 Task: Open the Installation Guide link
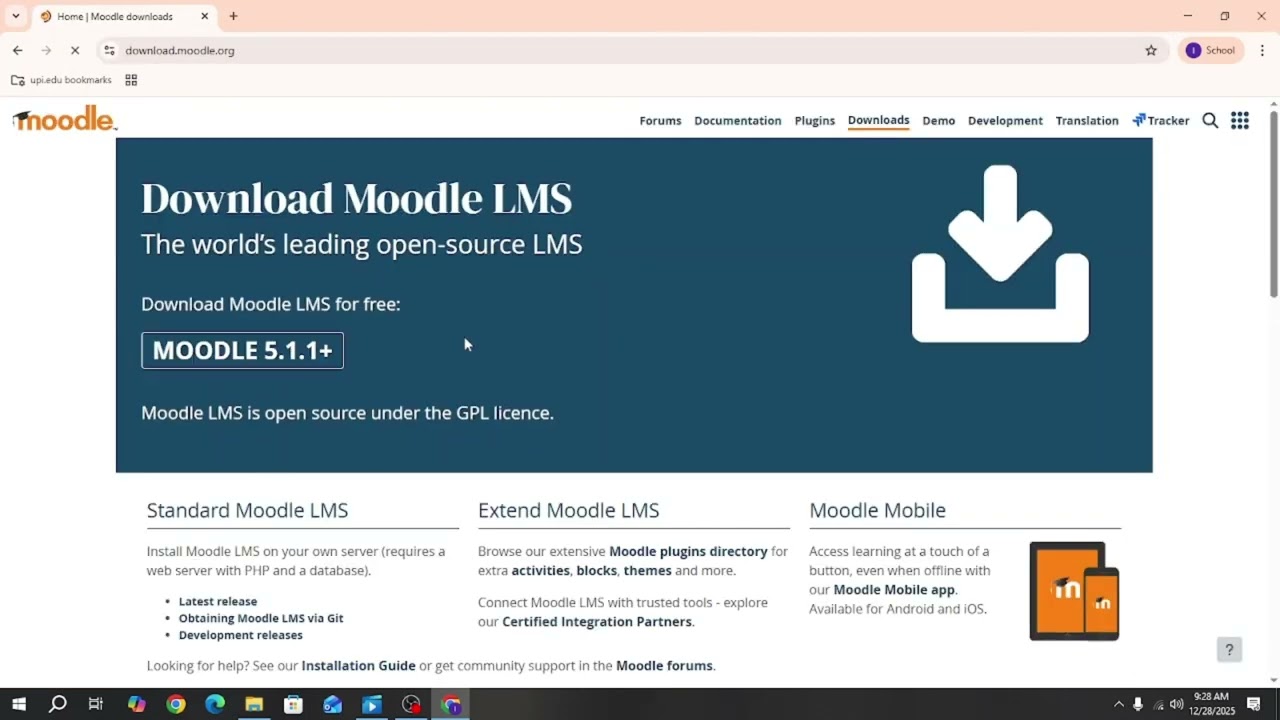point(358,665)
